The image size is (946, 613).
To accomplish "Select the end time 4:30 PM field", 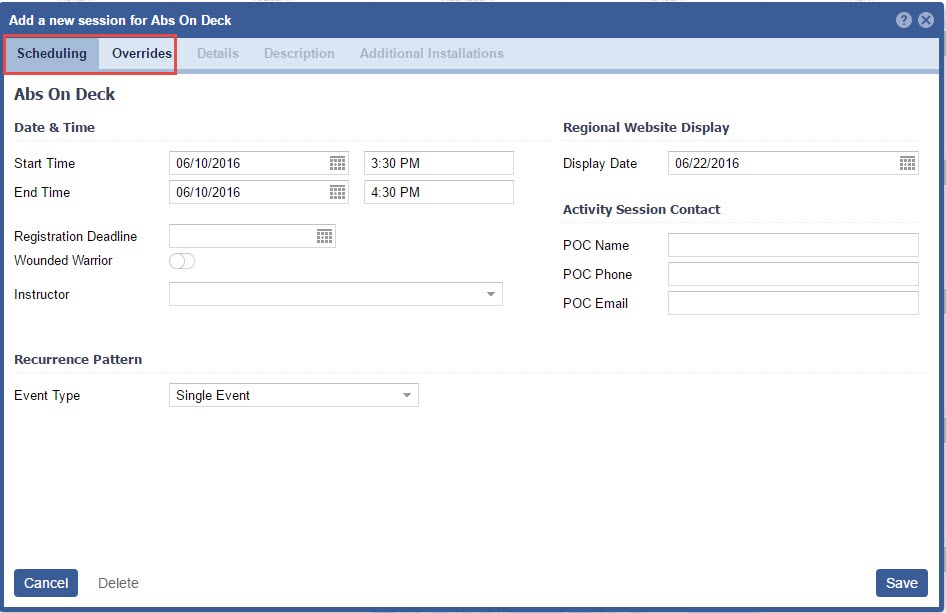I will coord(438,192).
